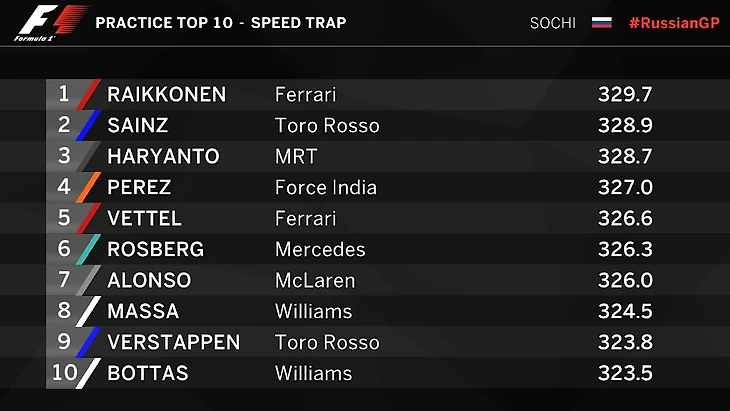The image size is (730, 411).
Task: Click the BOTTAS driver name
Action: click(147, 374)
